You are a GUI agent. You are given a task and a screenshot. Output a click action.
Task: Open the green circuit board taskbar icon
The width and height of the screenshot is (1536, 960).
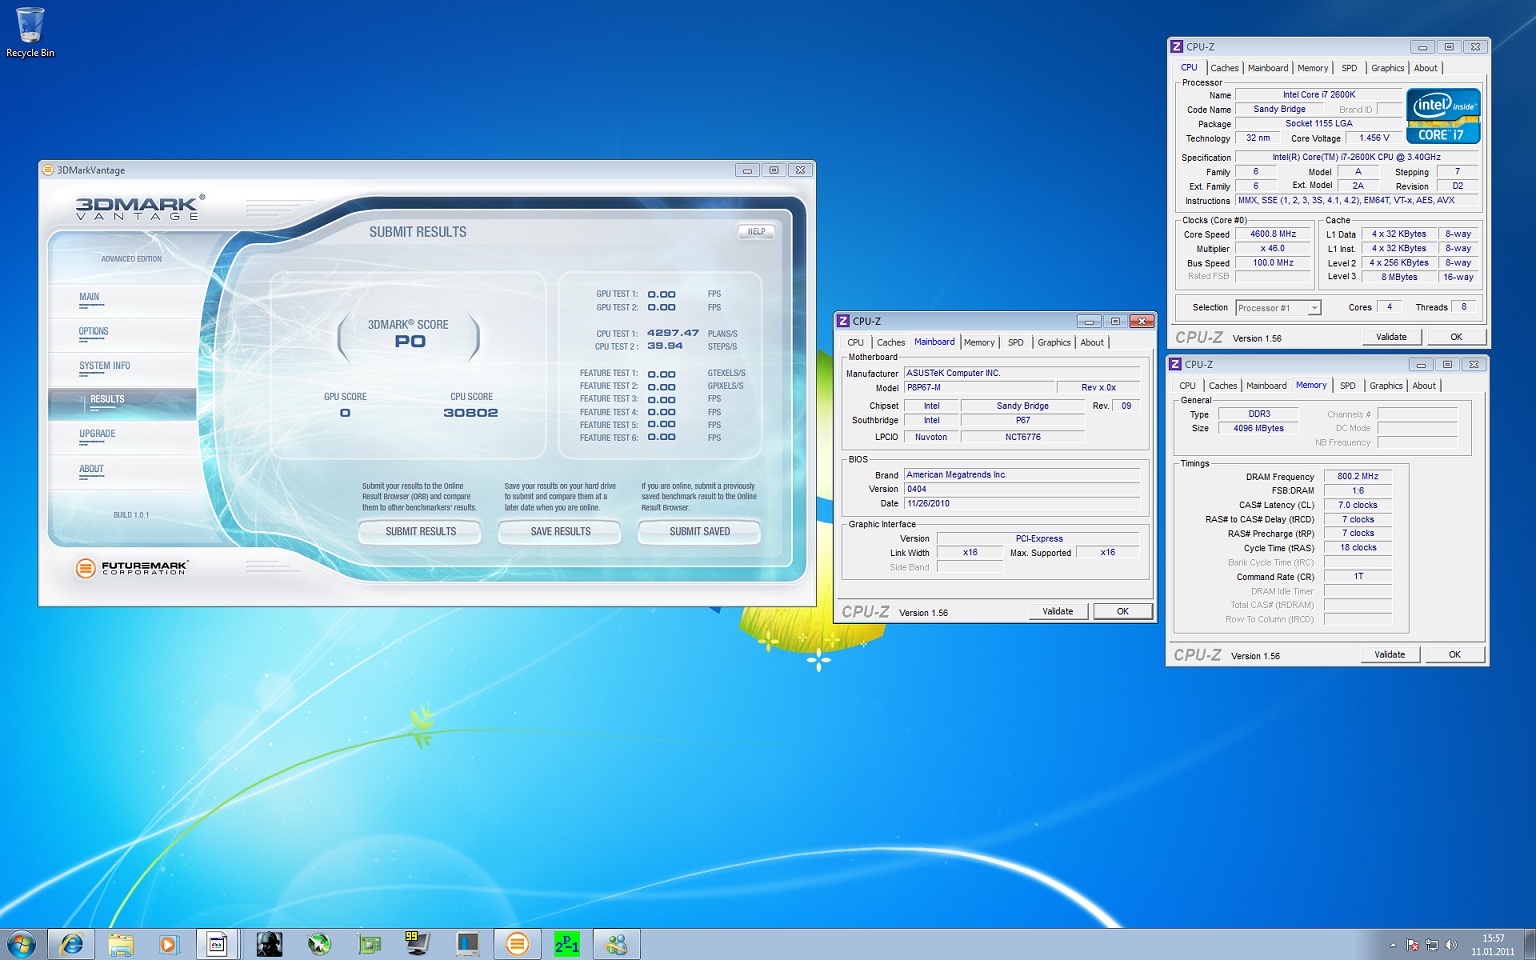[369, 944]
